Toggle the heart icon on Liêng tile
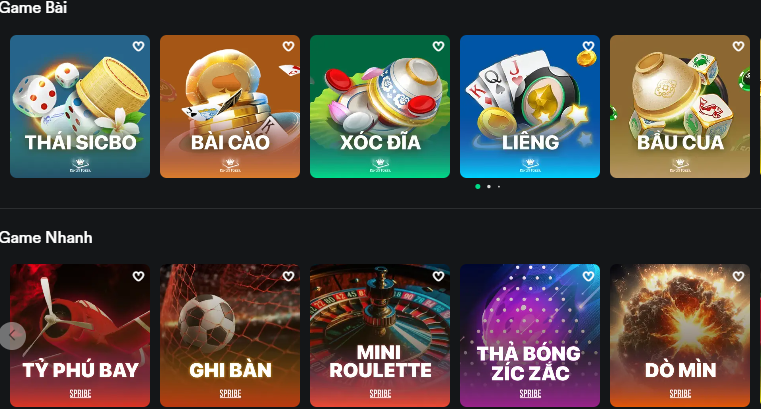Screen dimensions: 761x409 point(588,46)
